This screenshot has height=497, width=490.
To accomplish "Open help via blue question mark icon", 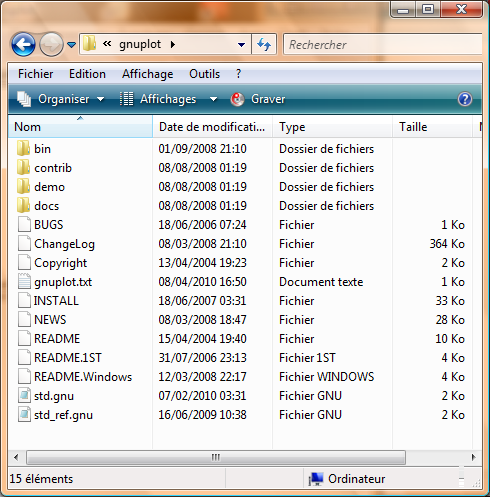I will 465,99.
